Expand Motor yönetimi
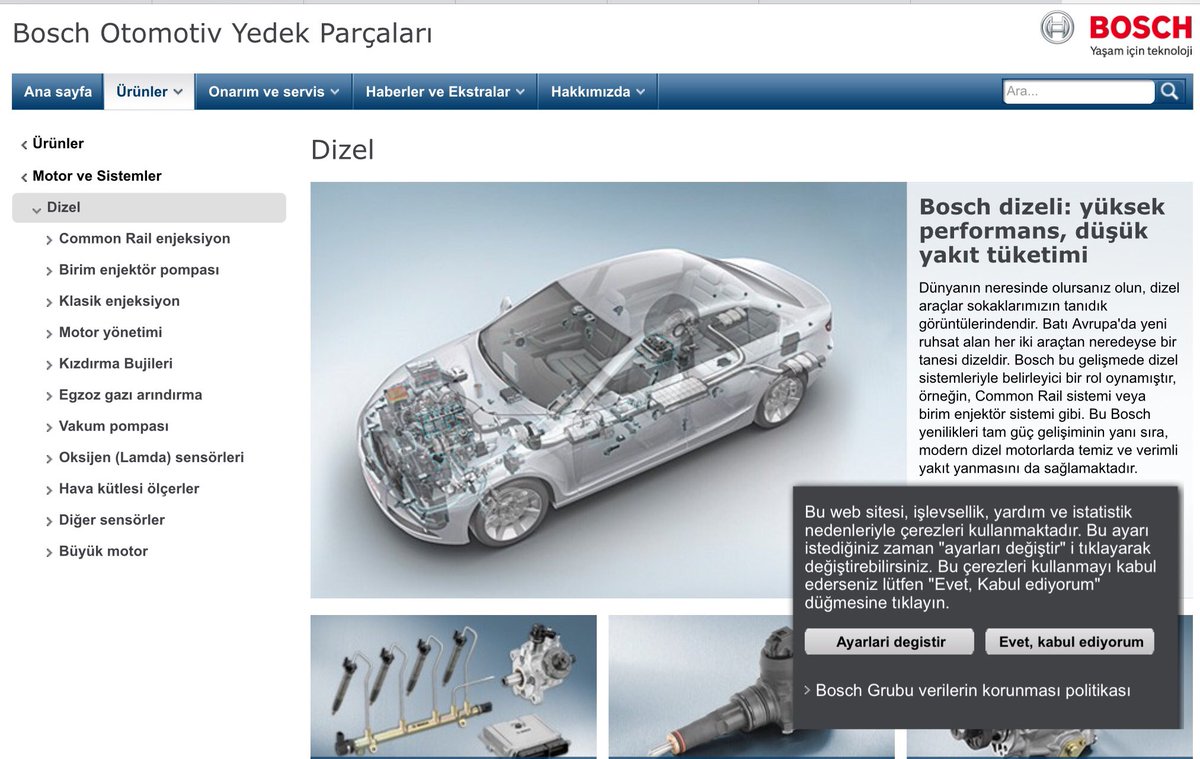Screen dimensions: 1200x759 [110, 332]
